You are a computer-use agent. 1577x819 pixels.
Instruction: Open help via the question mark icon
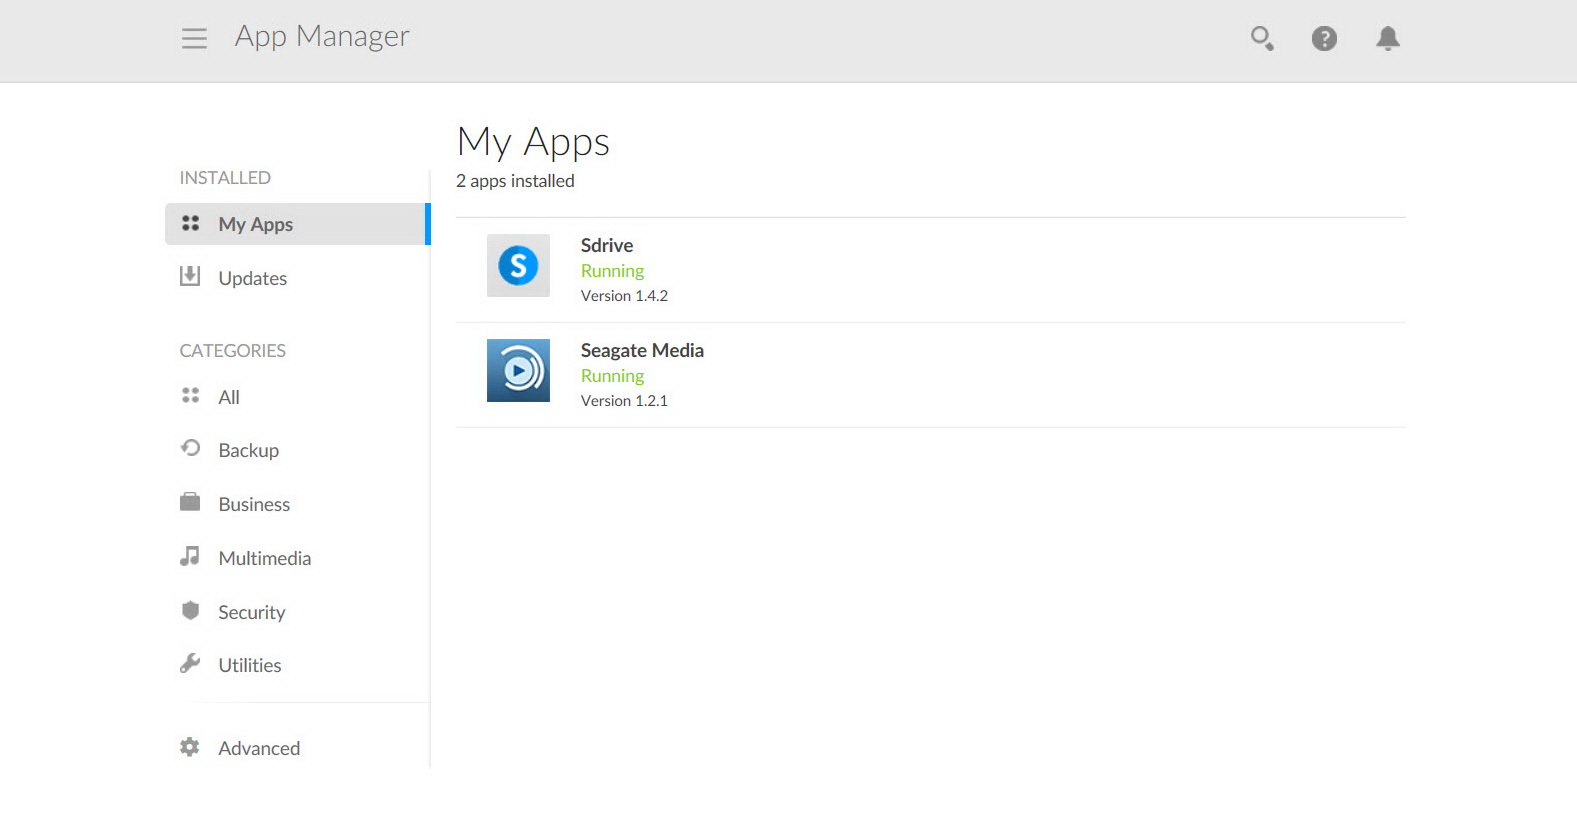[1324, 38]
